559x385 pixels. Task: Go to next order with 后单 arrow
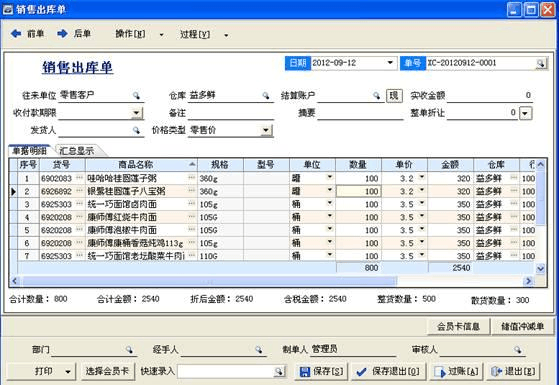pyautogui.click(x=73, y=34)
